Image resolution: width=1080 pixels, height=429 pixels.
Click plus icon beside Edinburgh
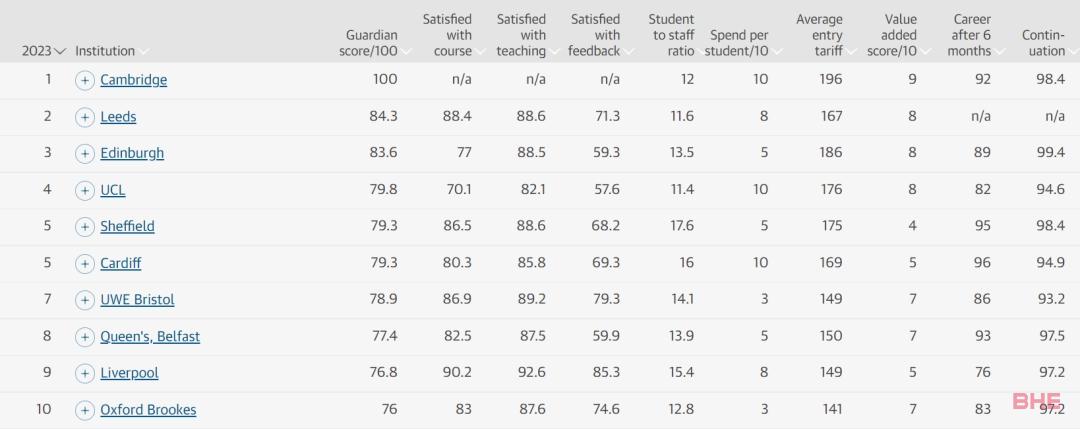[x=84, y=154]
